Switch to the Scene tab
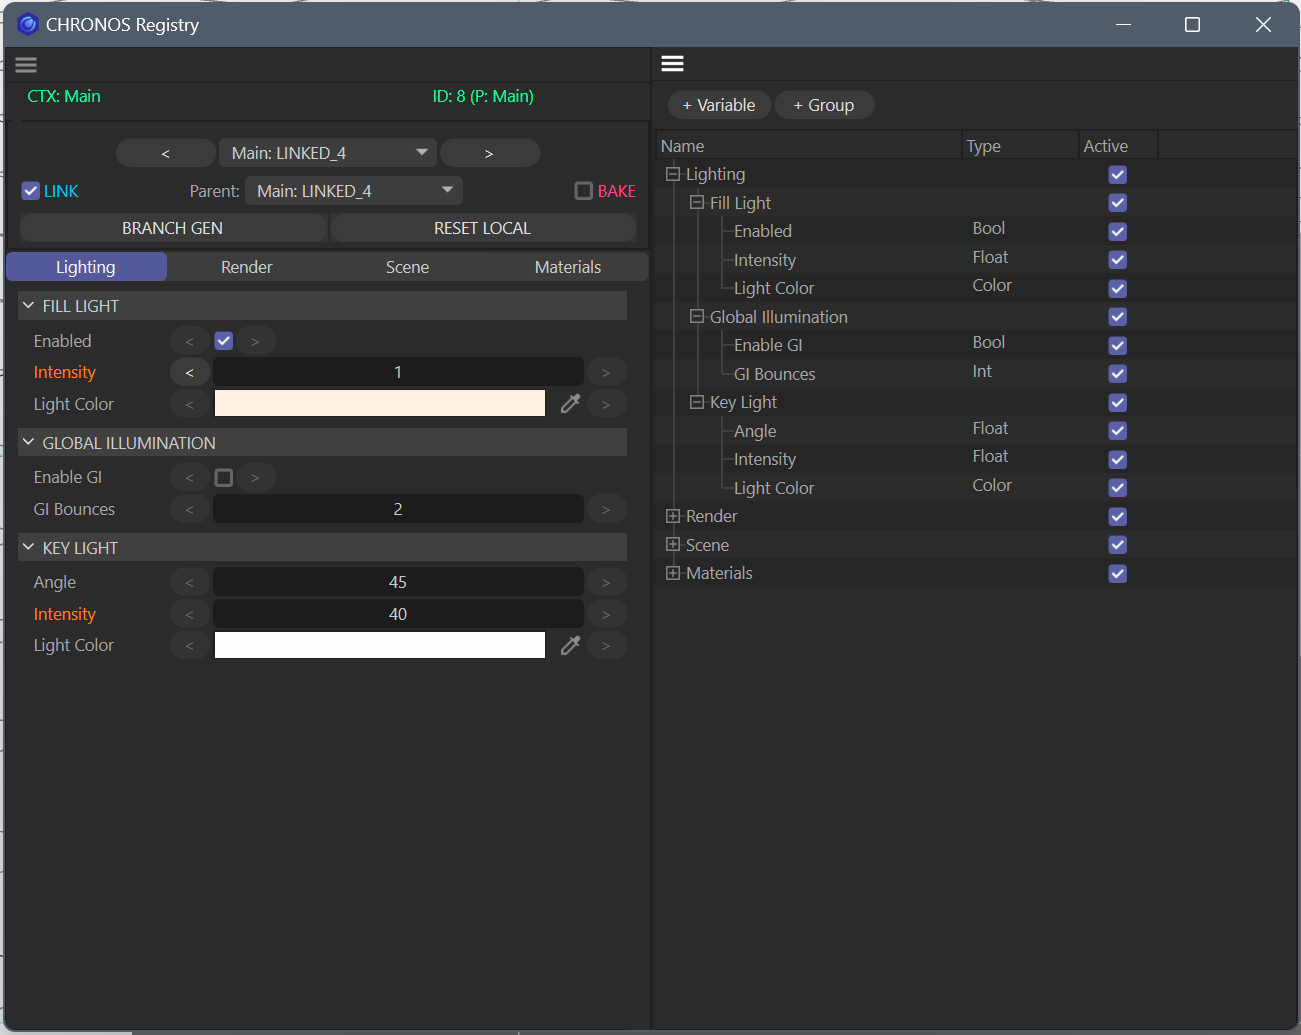The width and height of the screenshot is (1301, 1035). 408,267
